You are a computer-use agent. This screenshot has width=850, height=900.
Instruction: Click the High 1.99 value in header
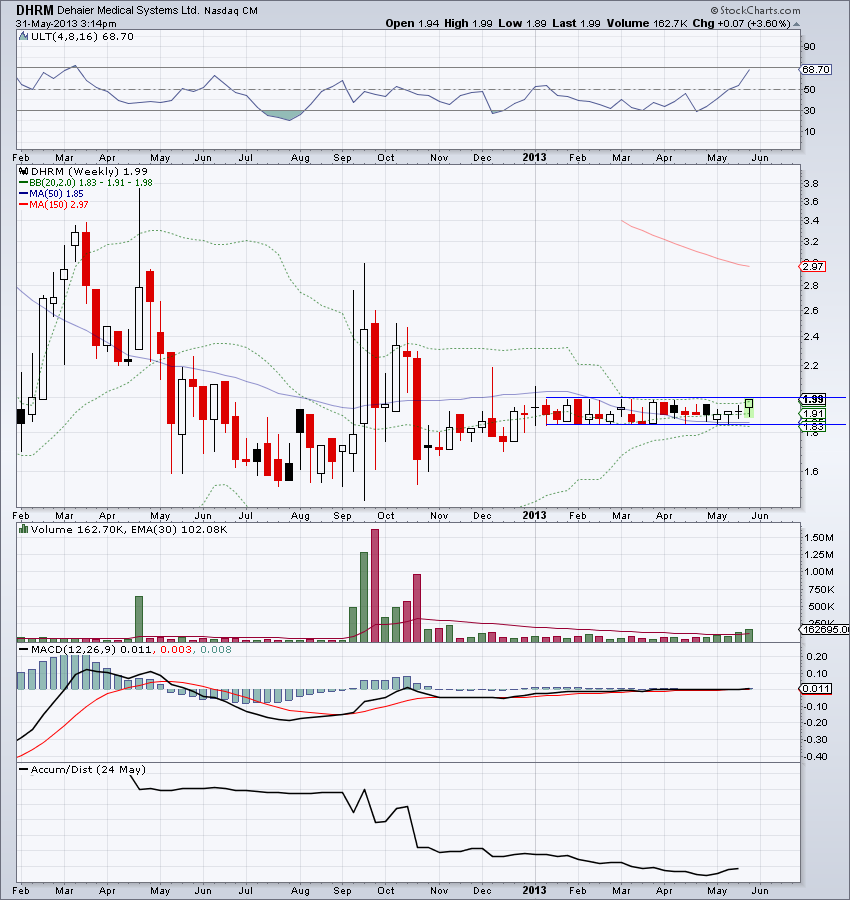pos(468,24)
